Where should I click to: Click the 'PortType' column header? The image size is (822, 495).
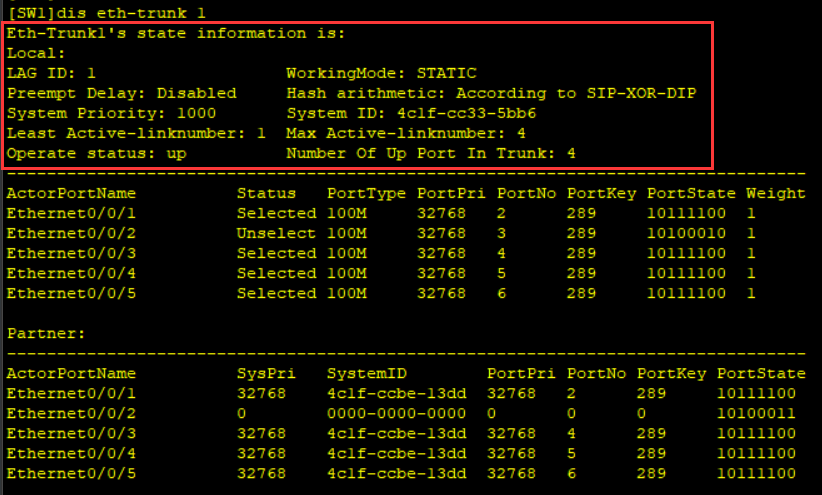pos(366,193)
